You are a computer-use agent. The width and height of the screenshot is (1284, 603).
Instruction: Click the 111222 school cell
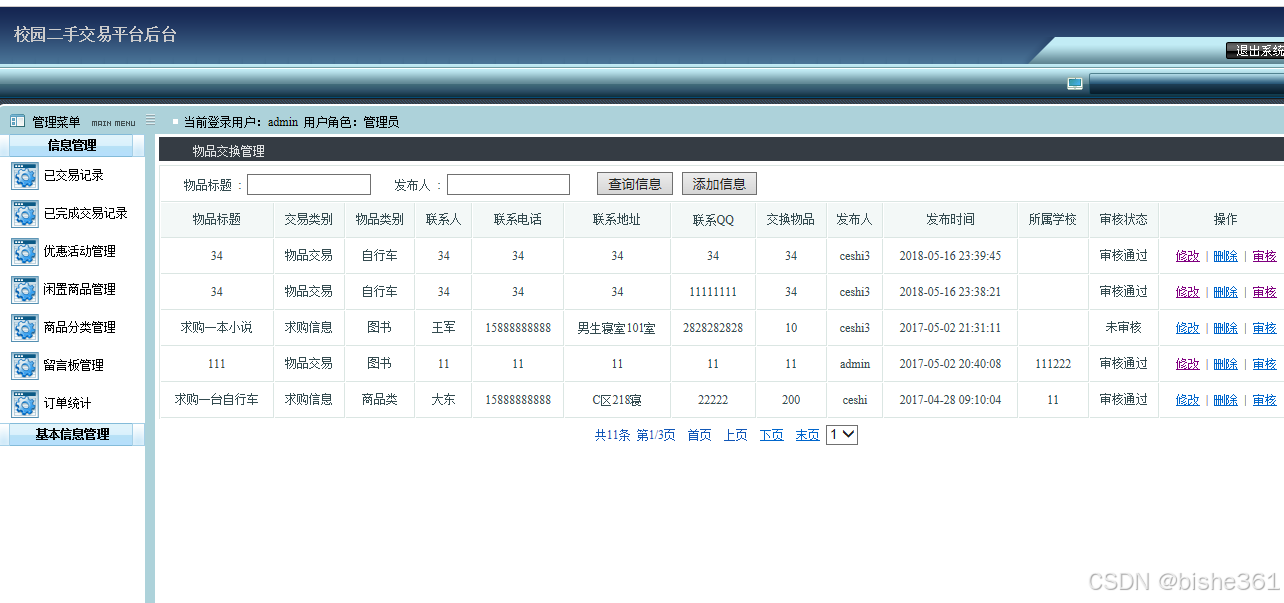point(1053,364)
